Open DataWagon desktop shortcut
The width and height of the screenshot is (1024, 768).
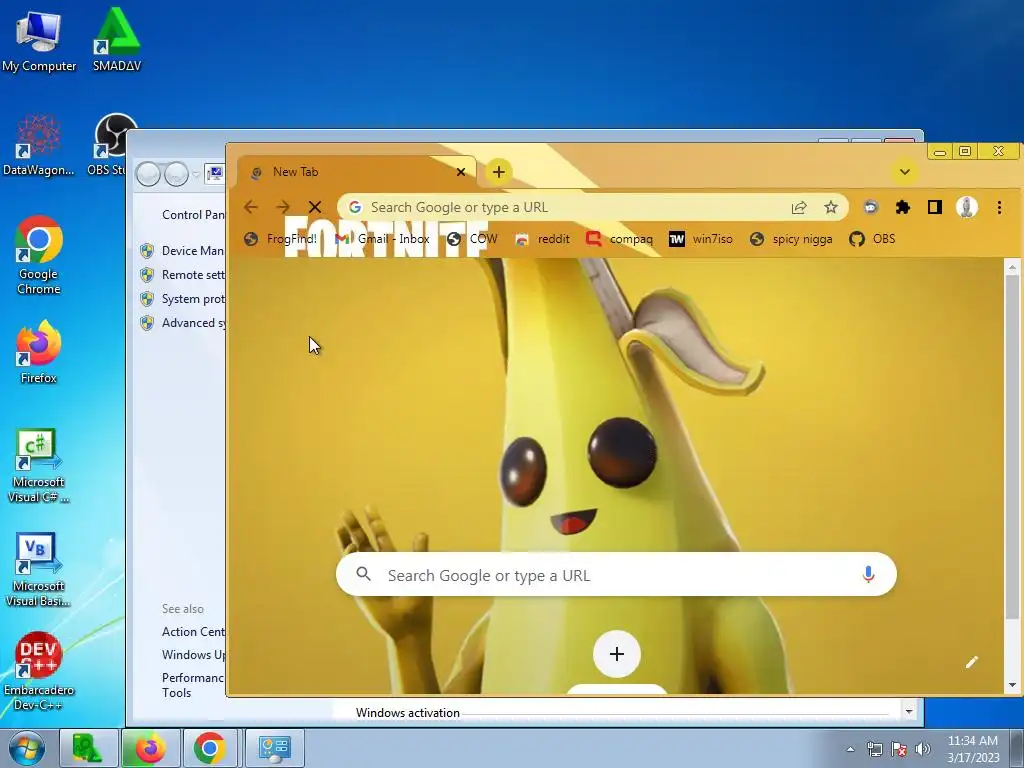[x=39, y=145]
